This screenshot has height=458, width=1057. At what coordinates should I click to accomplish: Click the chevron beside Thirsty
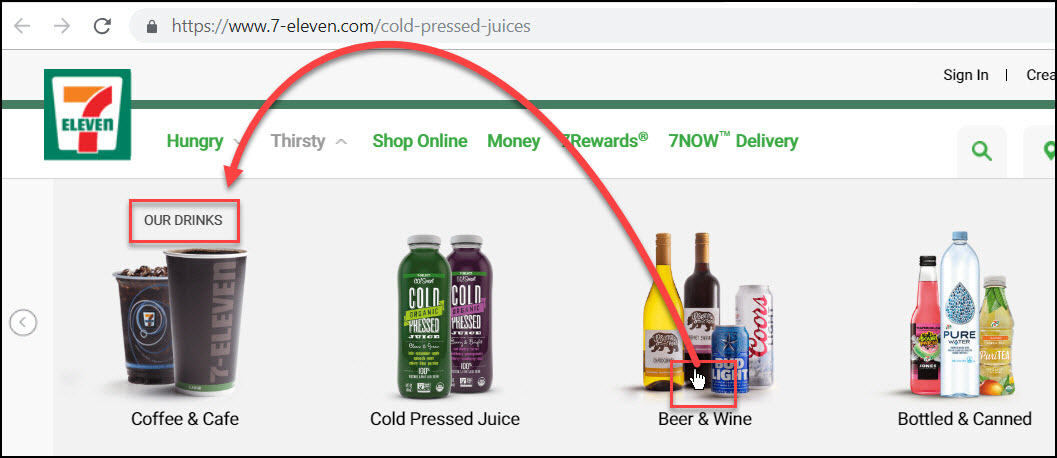(x=341, y=142)
